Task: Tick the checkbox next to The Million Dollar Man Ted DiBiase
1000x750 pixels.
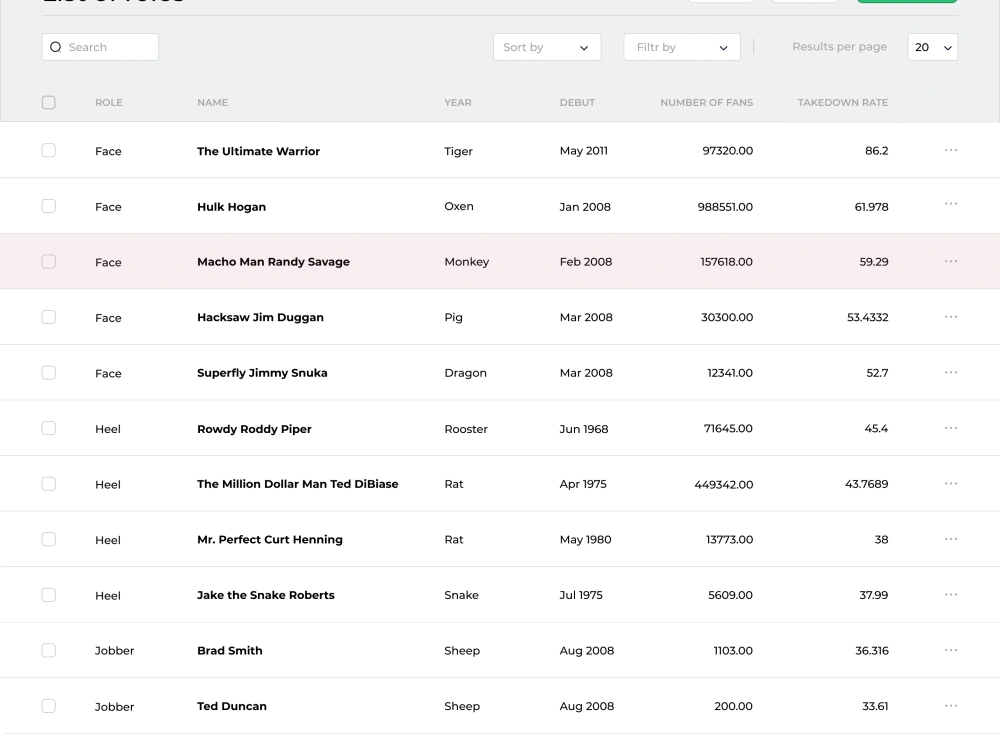Action: (48, 483)
